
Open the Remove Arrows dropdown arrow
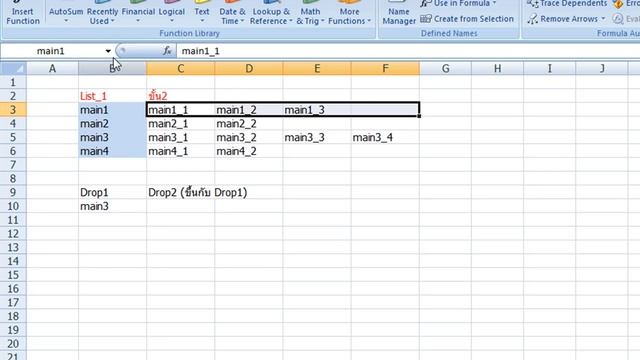[x=603, y=19]
